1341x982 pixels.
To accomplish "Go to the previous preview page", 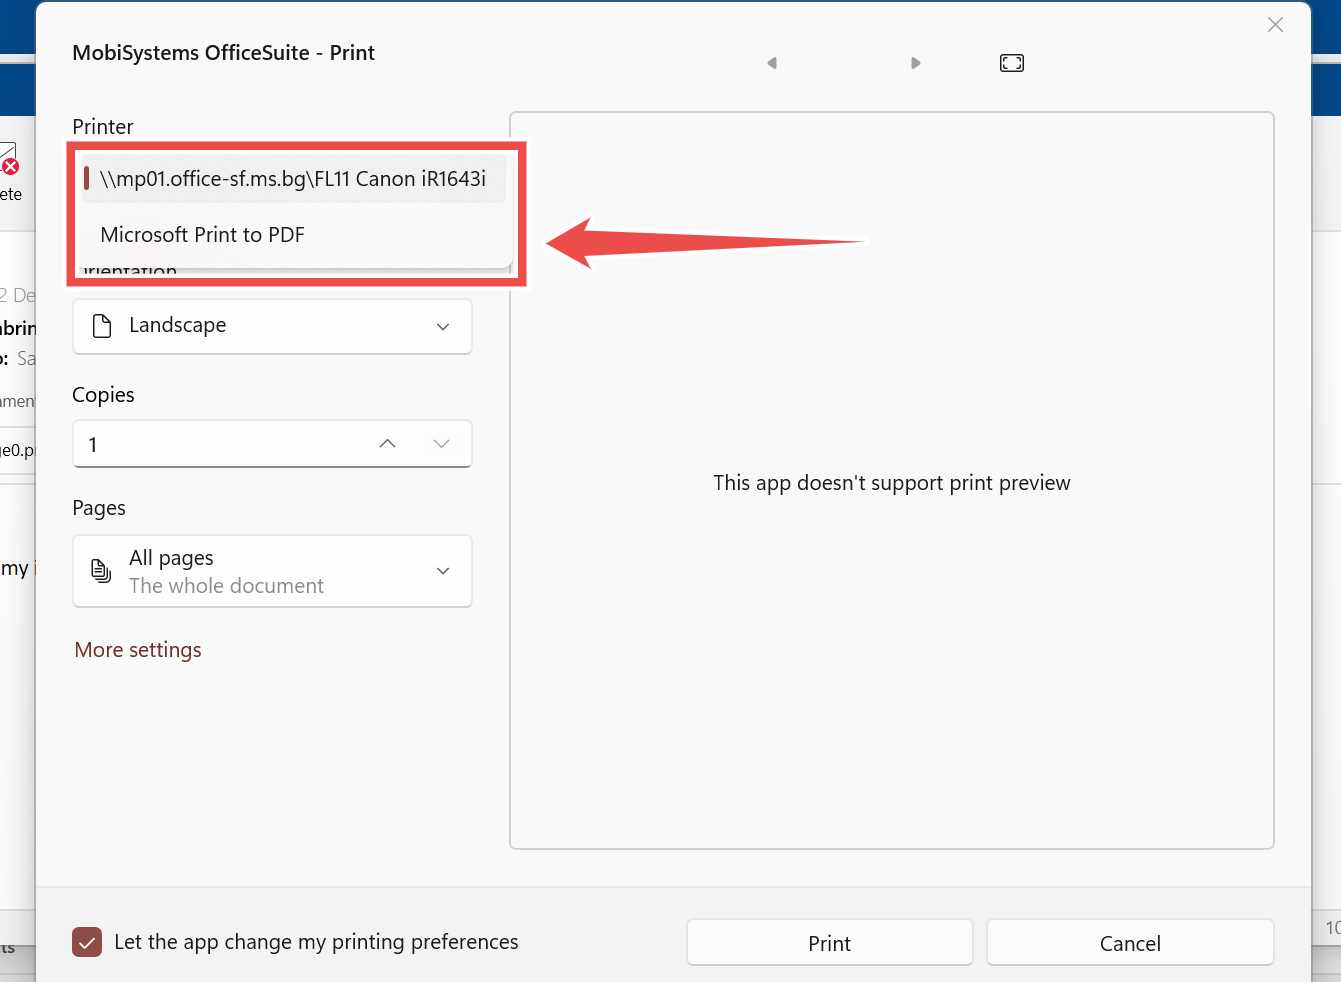I will (772, 63).
